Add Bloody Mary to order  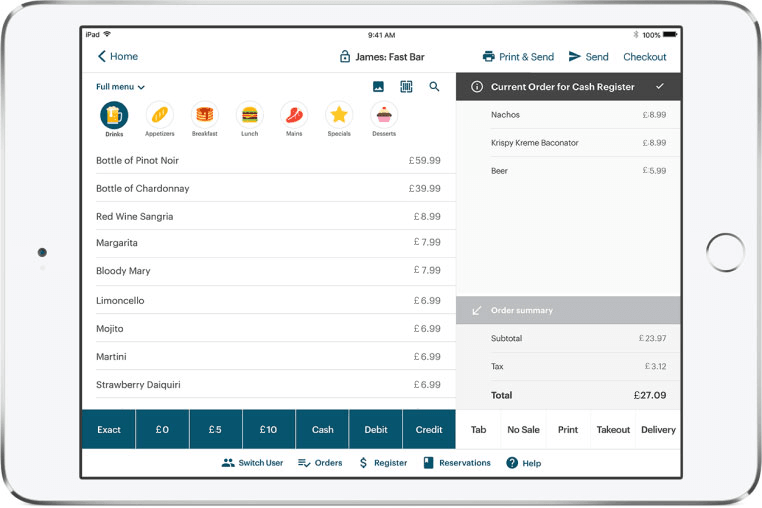coord(268,271)
